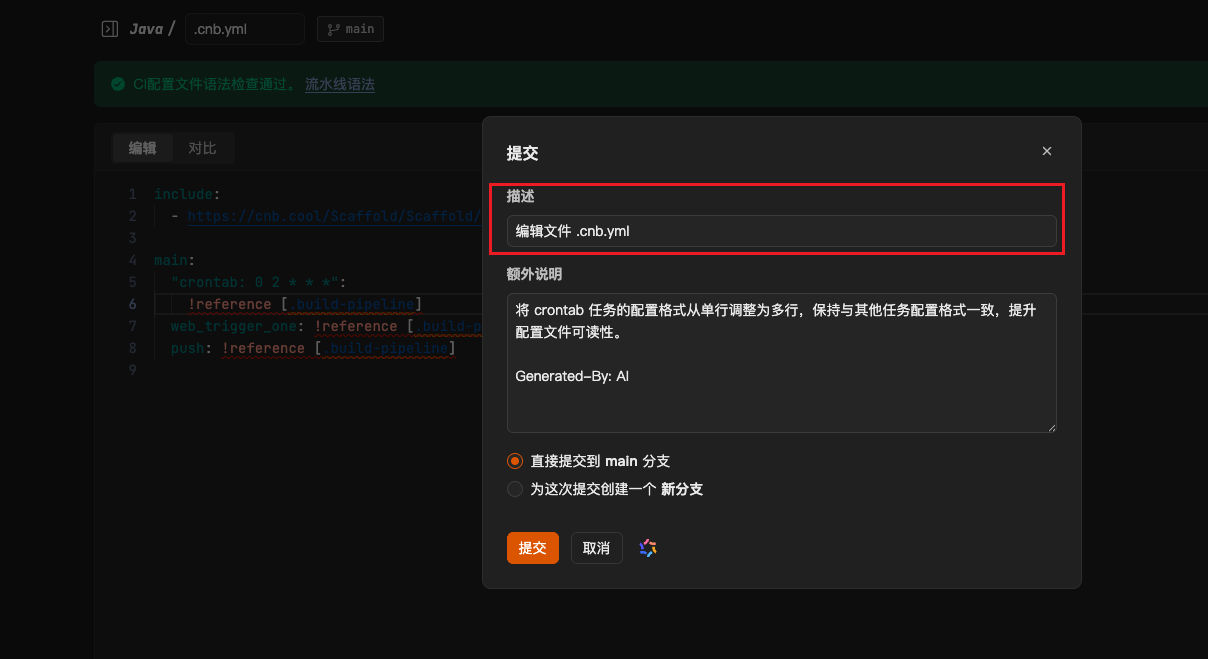Choose 为这次提交创建一个新分支 radio option
1208x659 pixels.
[x=515, y=489]
